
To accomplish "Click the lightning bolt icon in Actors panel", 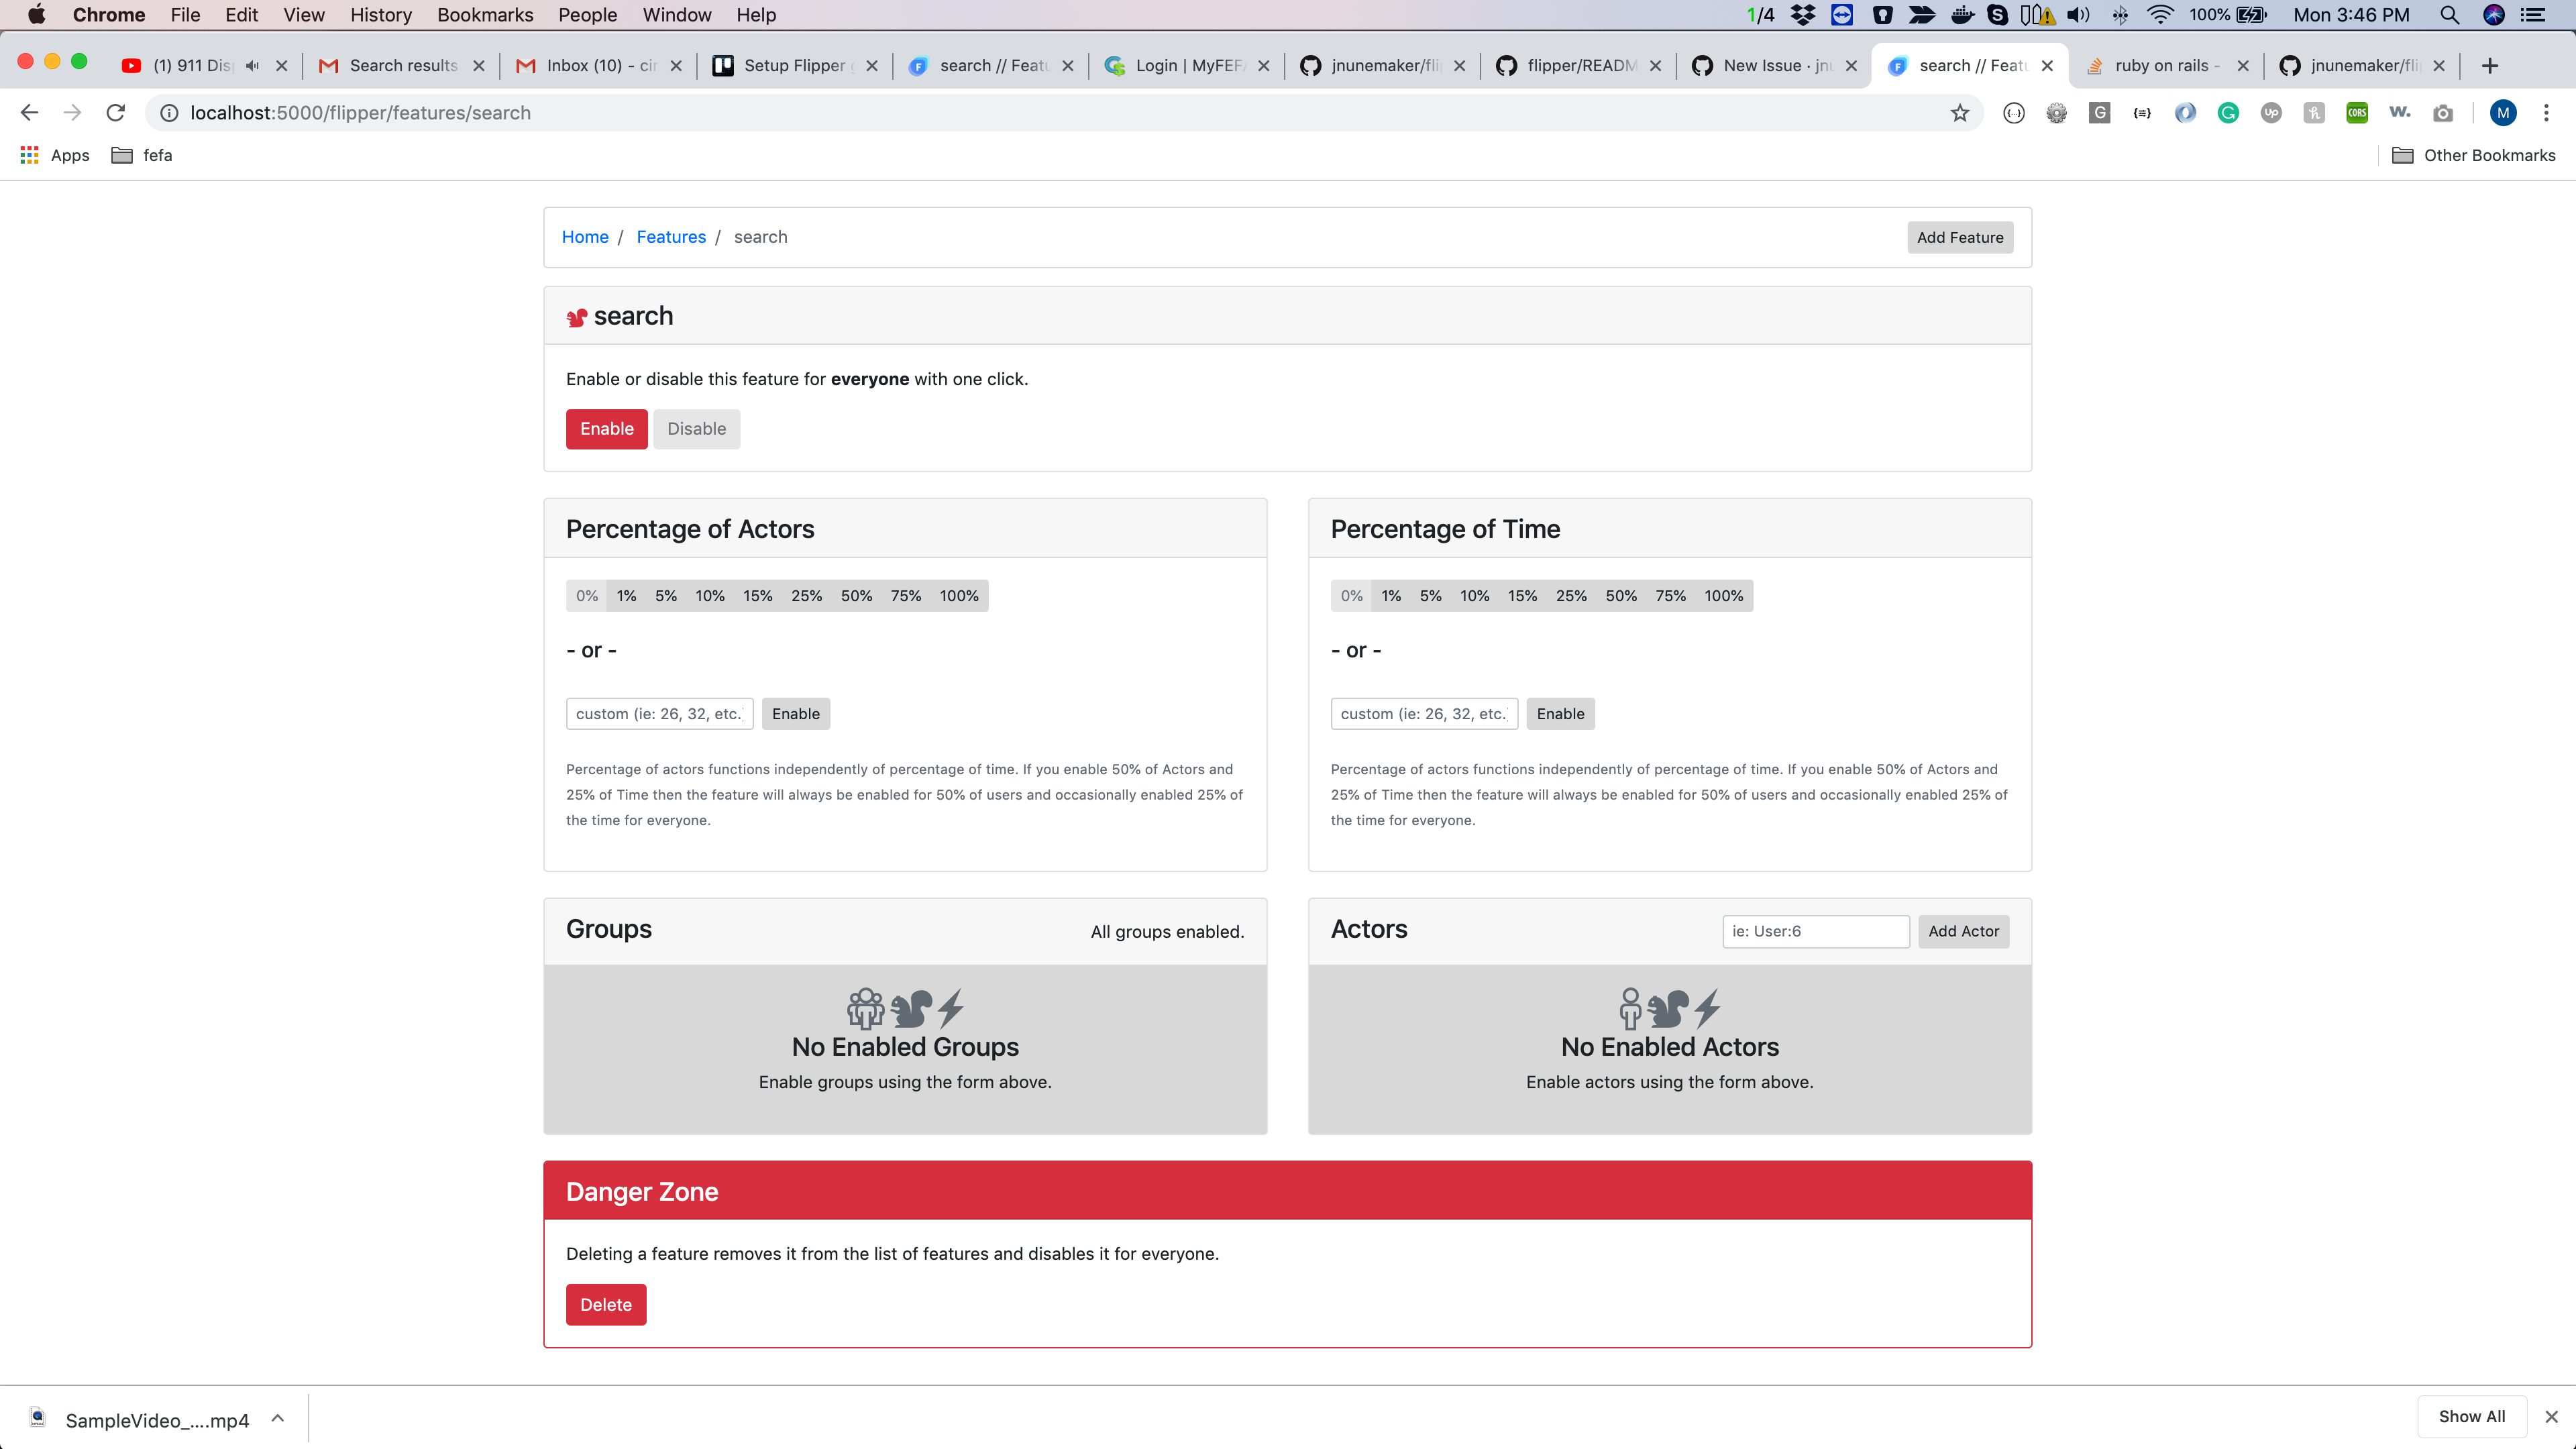I will coord(1706,1008).
